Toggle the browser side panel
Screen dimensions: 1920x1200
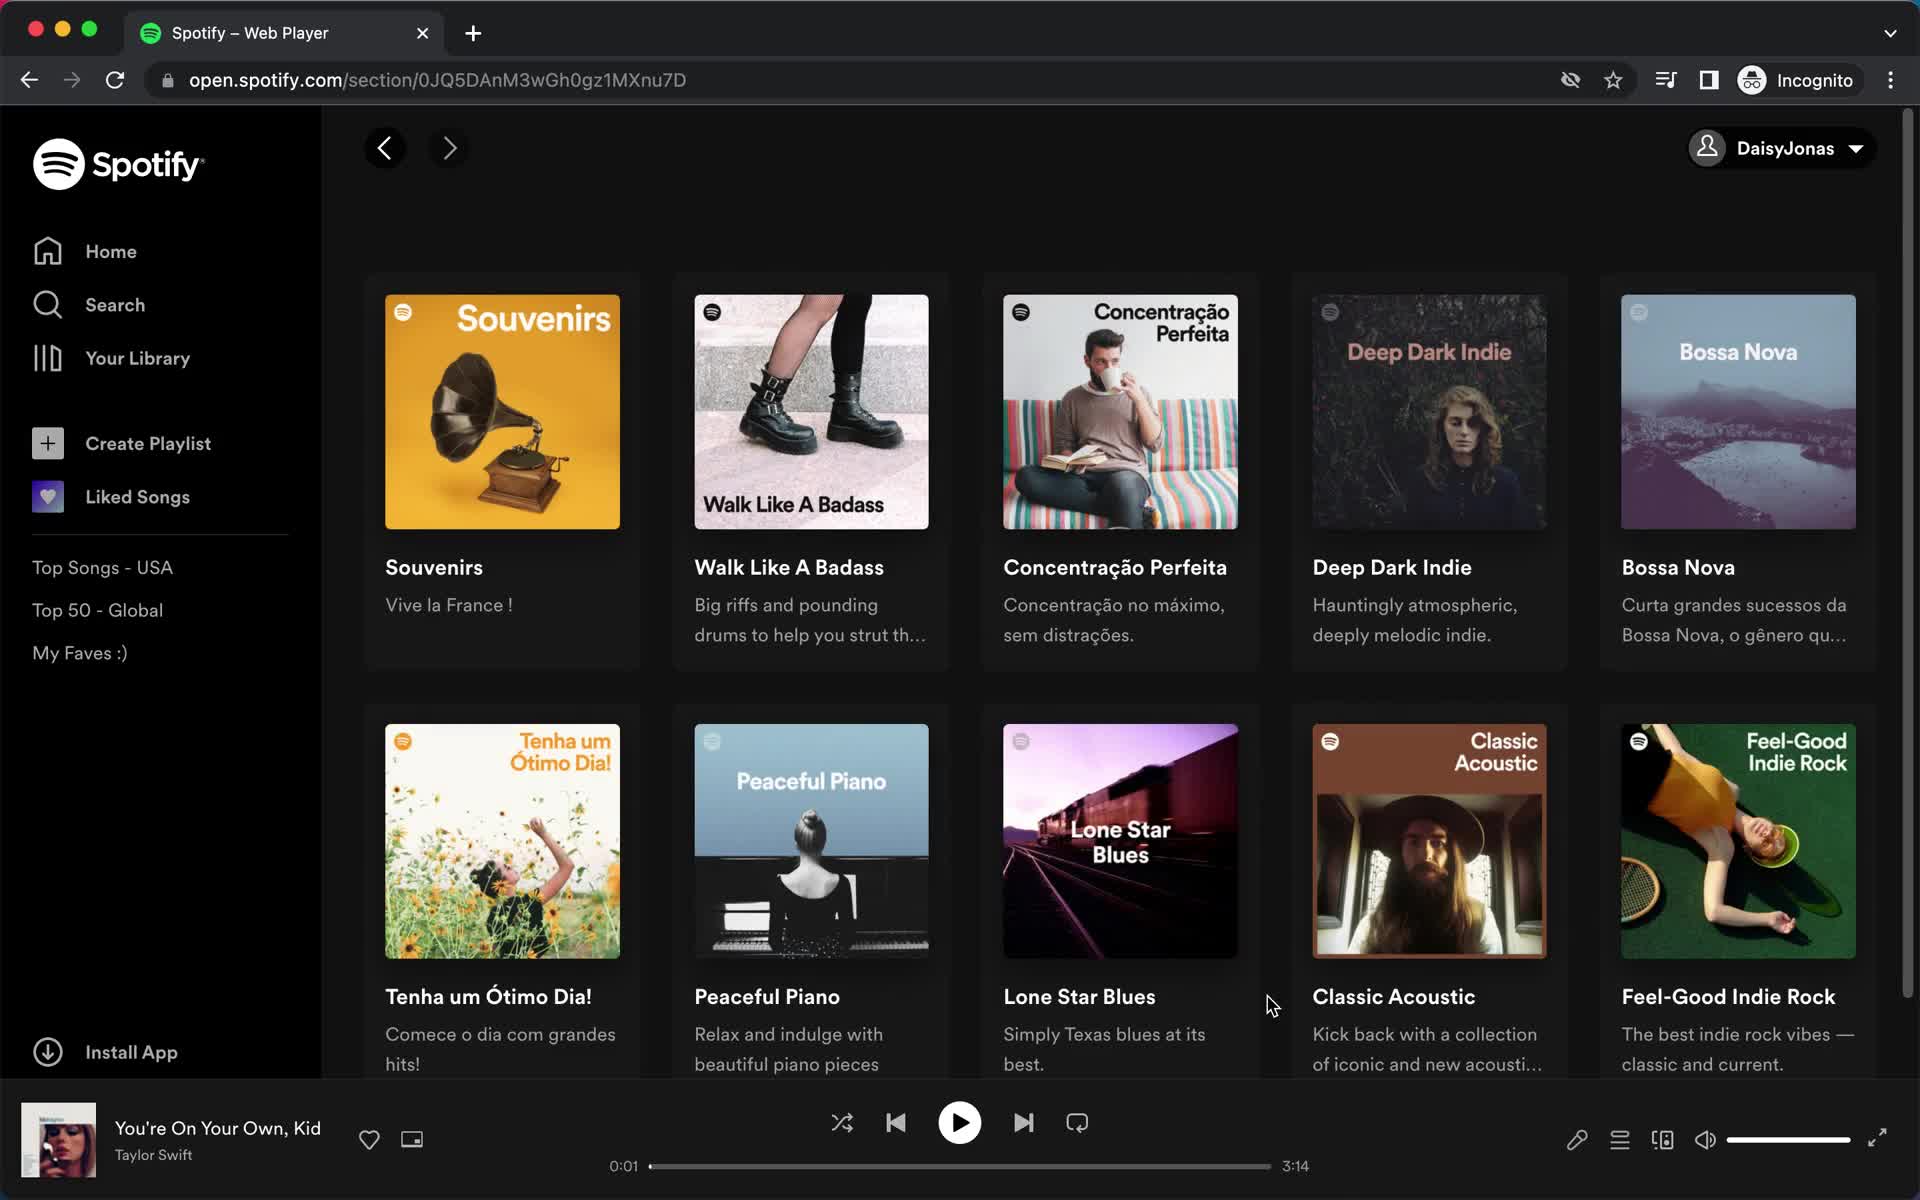[x=1709, y=80]
